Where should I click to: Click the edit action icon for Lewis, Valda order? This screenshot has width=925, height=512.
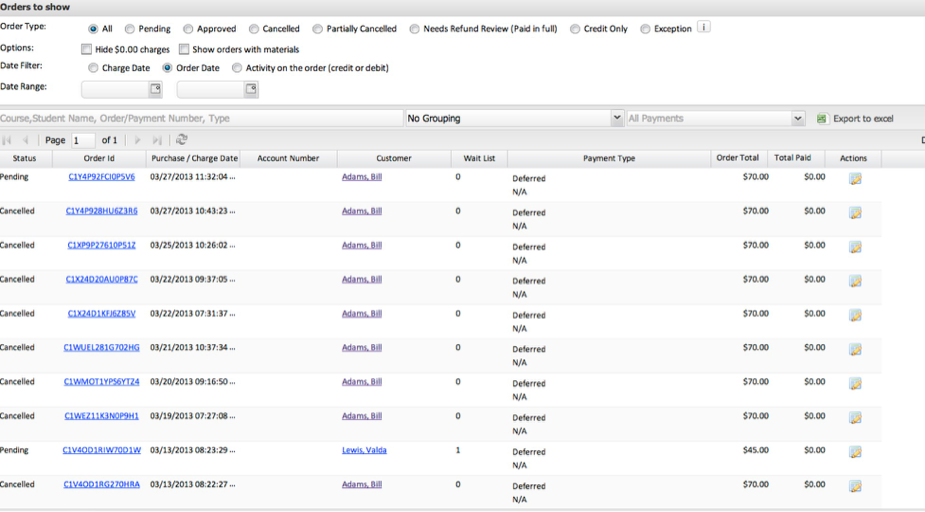[854, 452]
